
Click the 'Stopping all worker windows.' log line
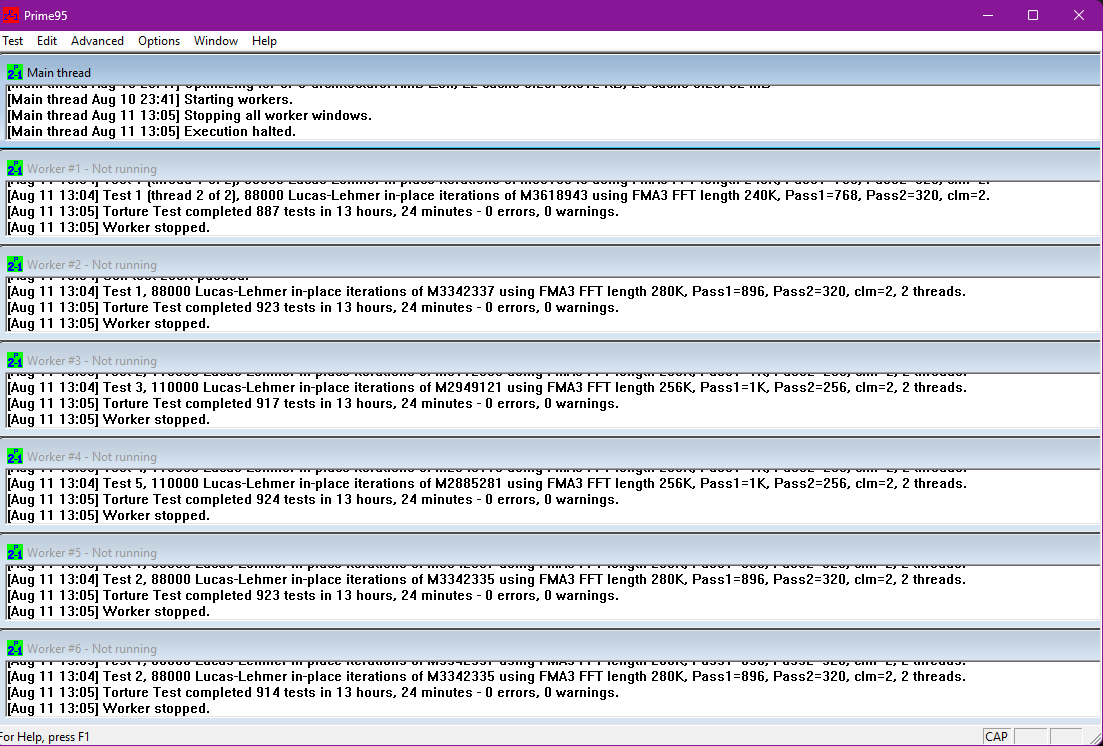point(190,115)
